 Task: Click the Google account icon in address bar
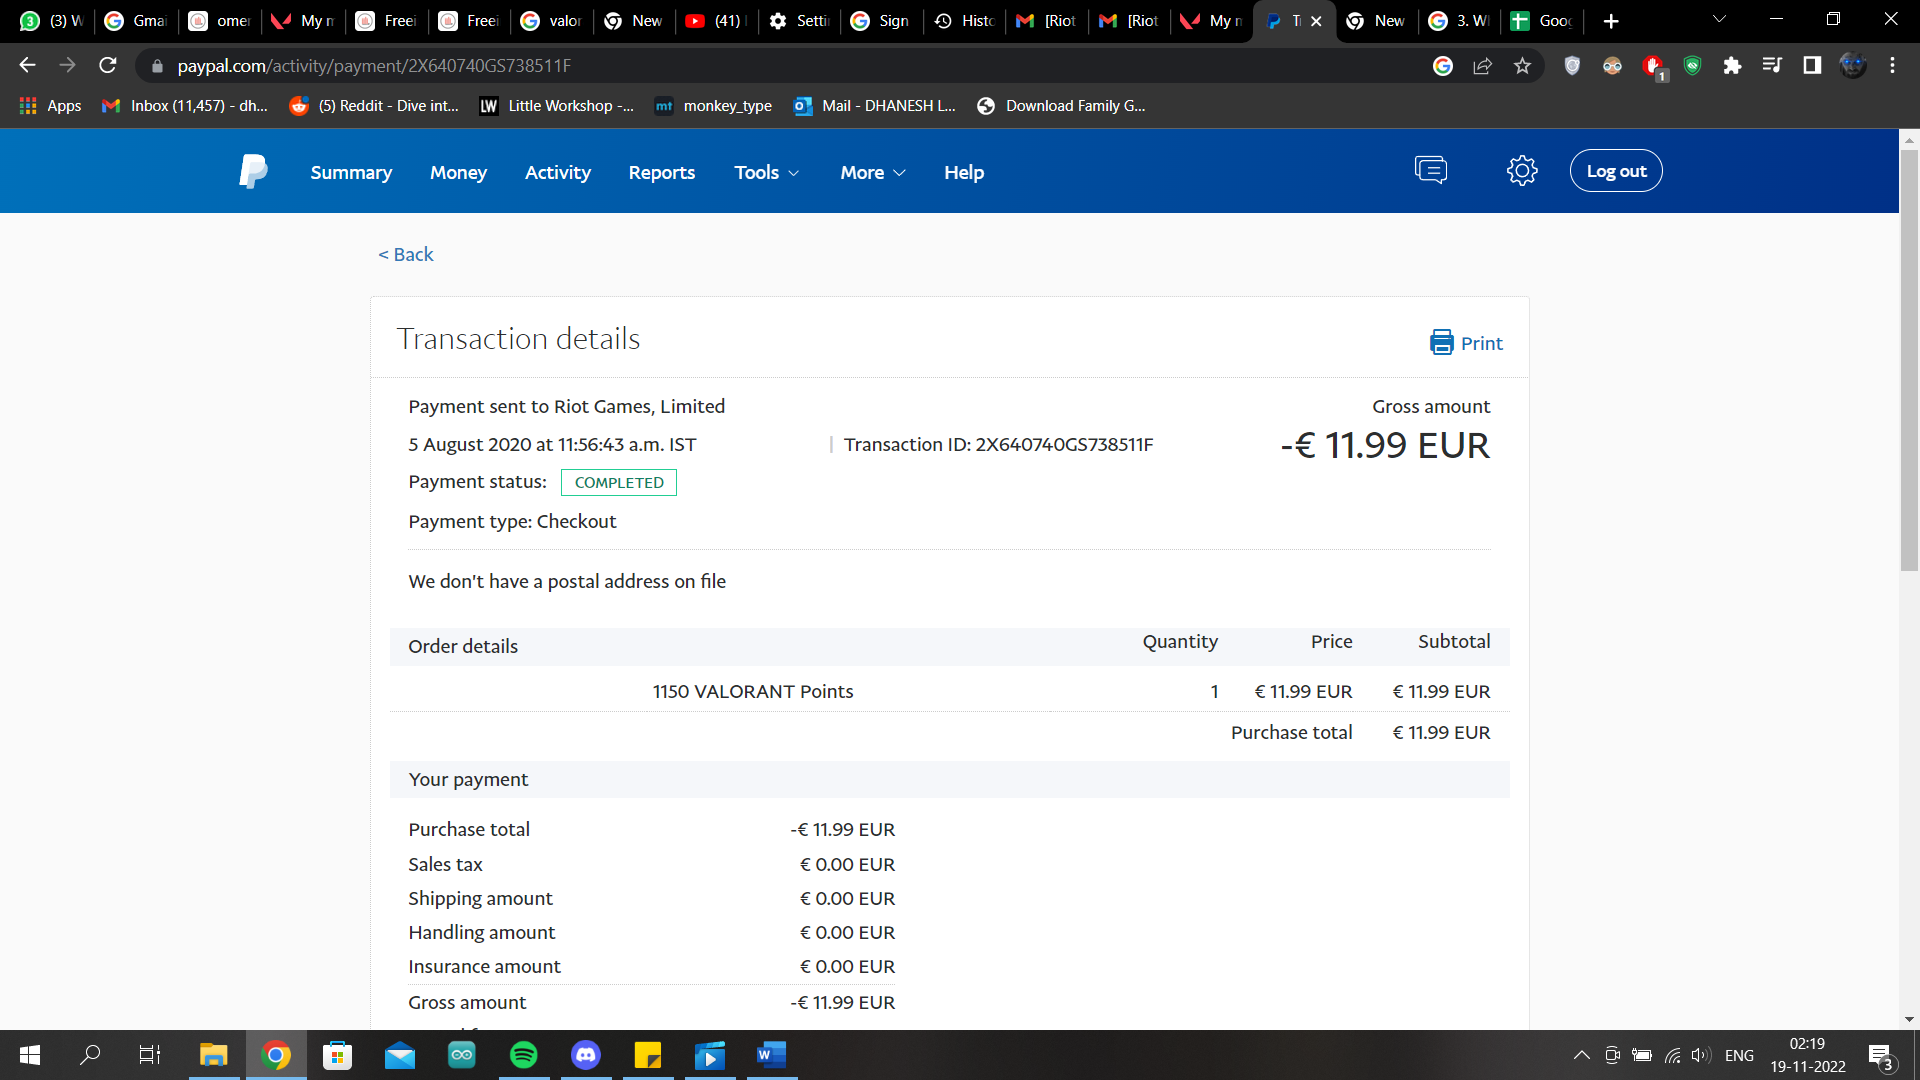click(1442, 66)
